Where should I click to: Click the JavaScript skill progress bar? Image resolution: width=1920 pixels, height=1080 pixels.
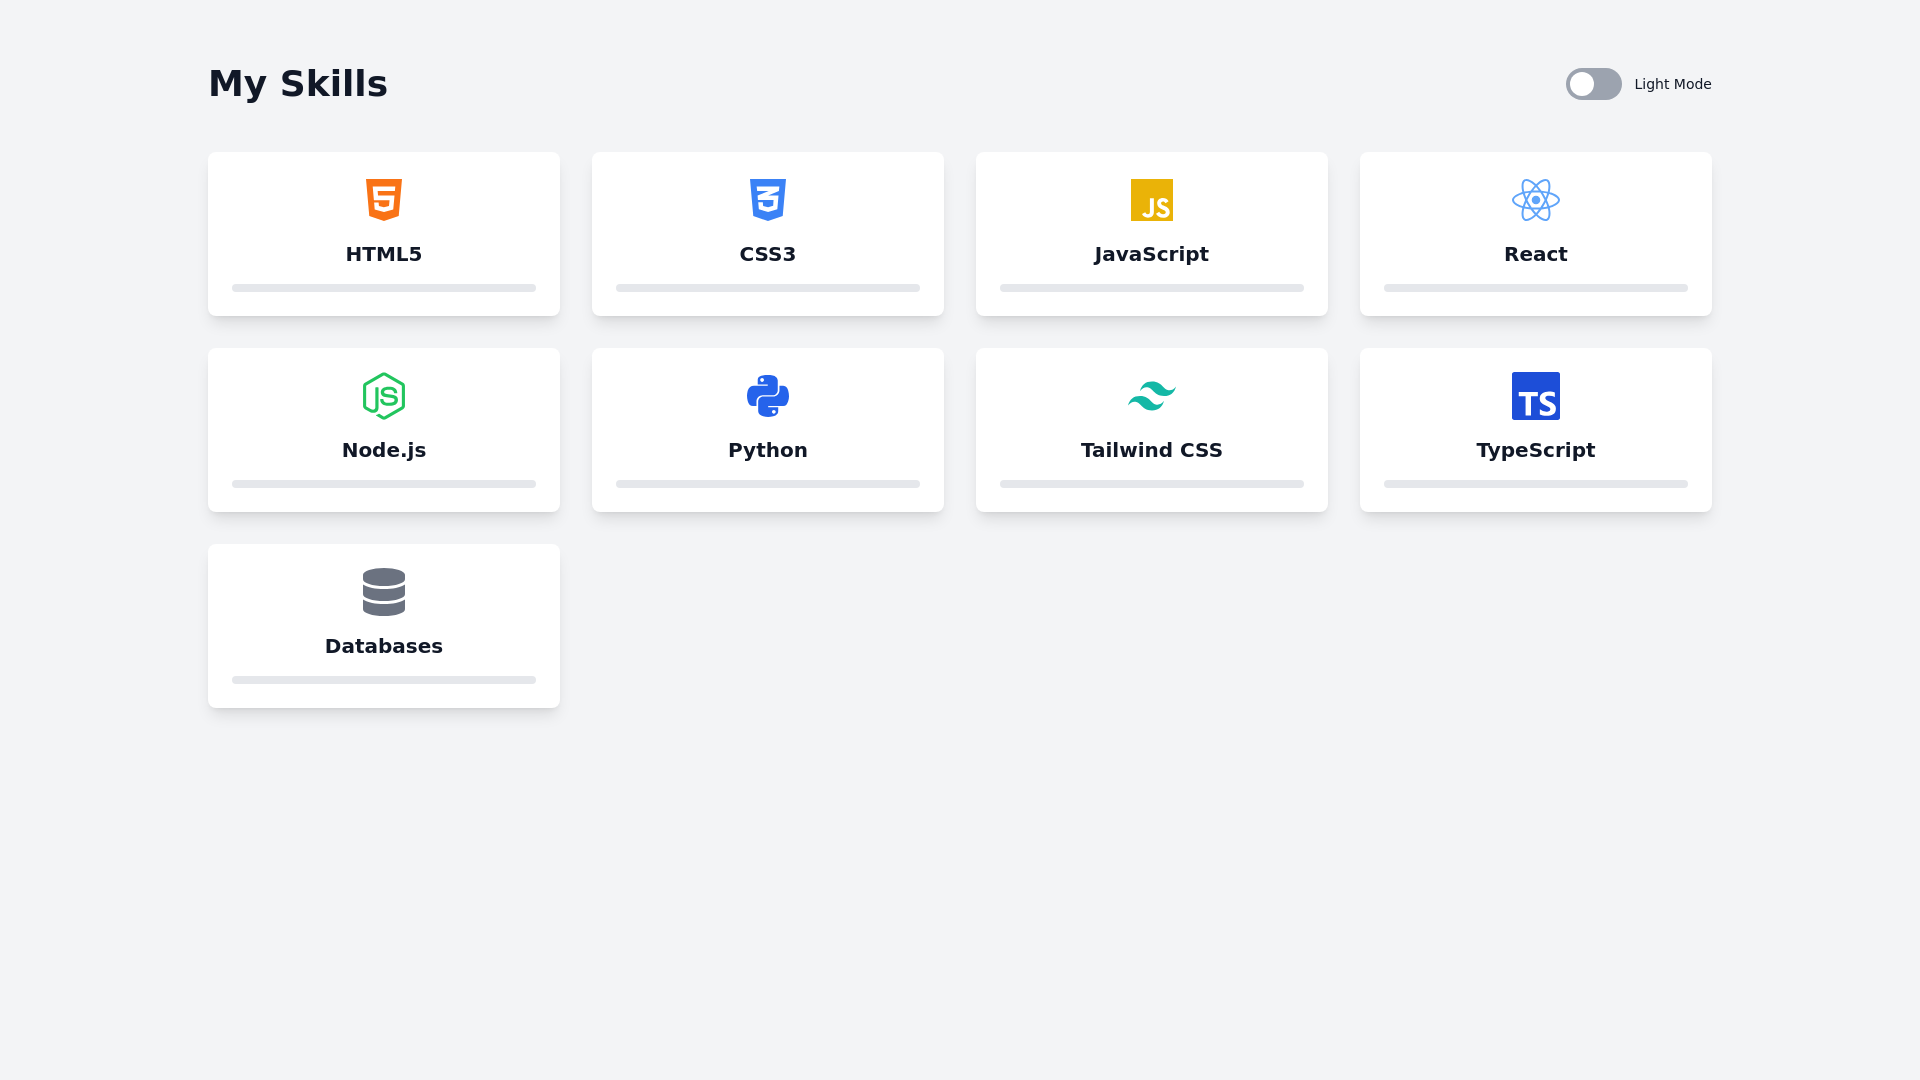click(x=1152, y=288)
